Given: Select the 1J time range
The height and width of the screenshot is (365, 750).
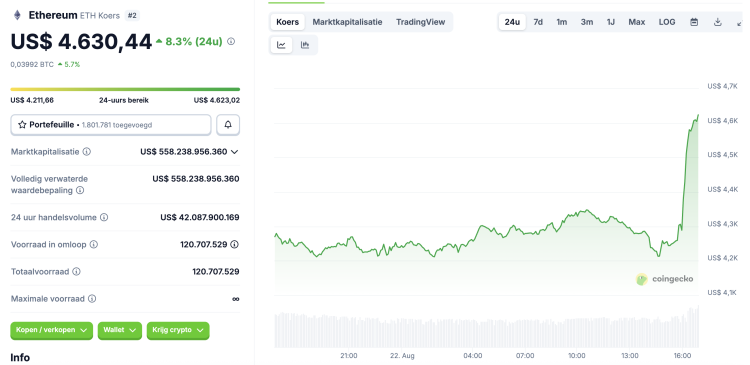Looking at the screenshot, I should (x=611, y=22).
